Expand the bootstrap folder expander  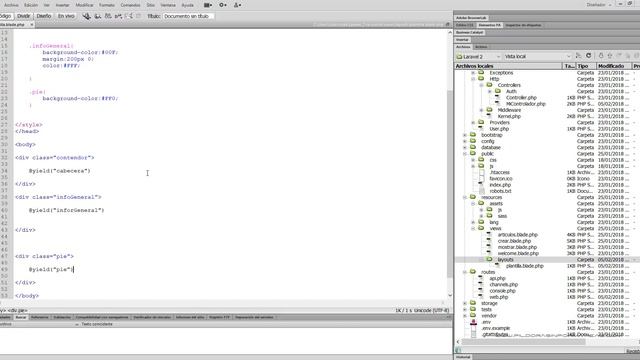pyautogui.click(x=465, y=135)
